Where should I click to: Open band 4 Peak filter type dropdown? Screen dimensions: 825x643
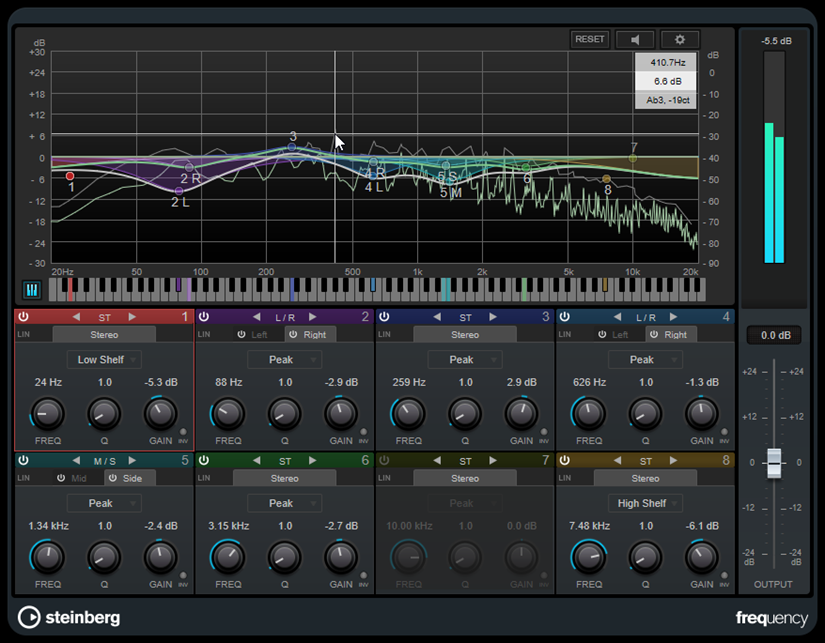[x=646, y=360]
